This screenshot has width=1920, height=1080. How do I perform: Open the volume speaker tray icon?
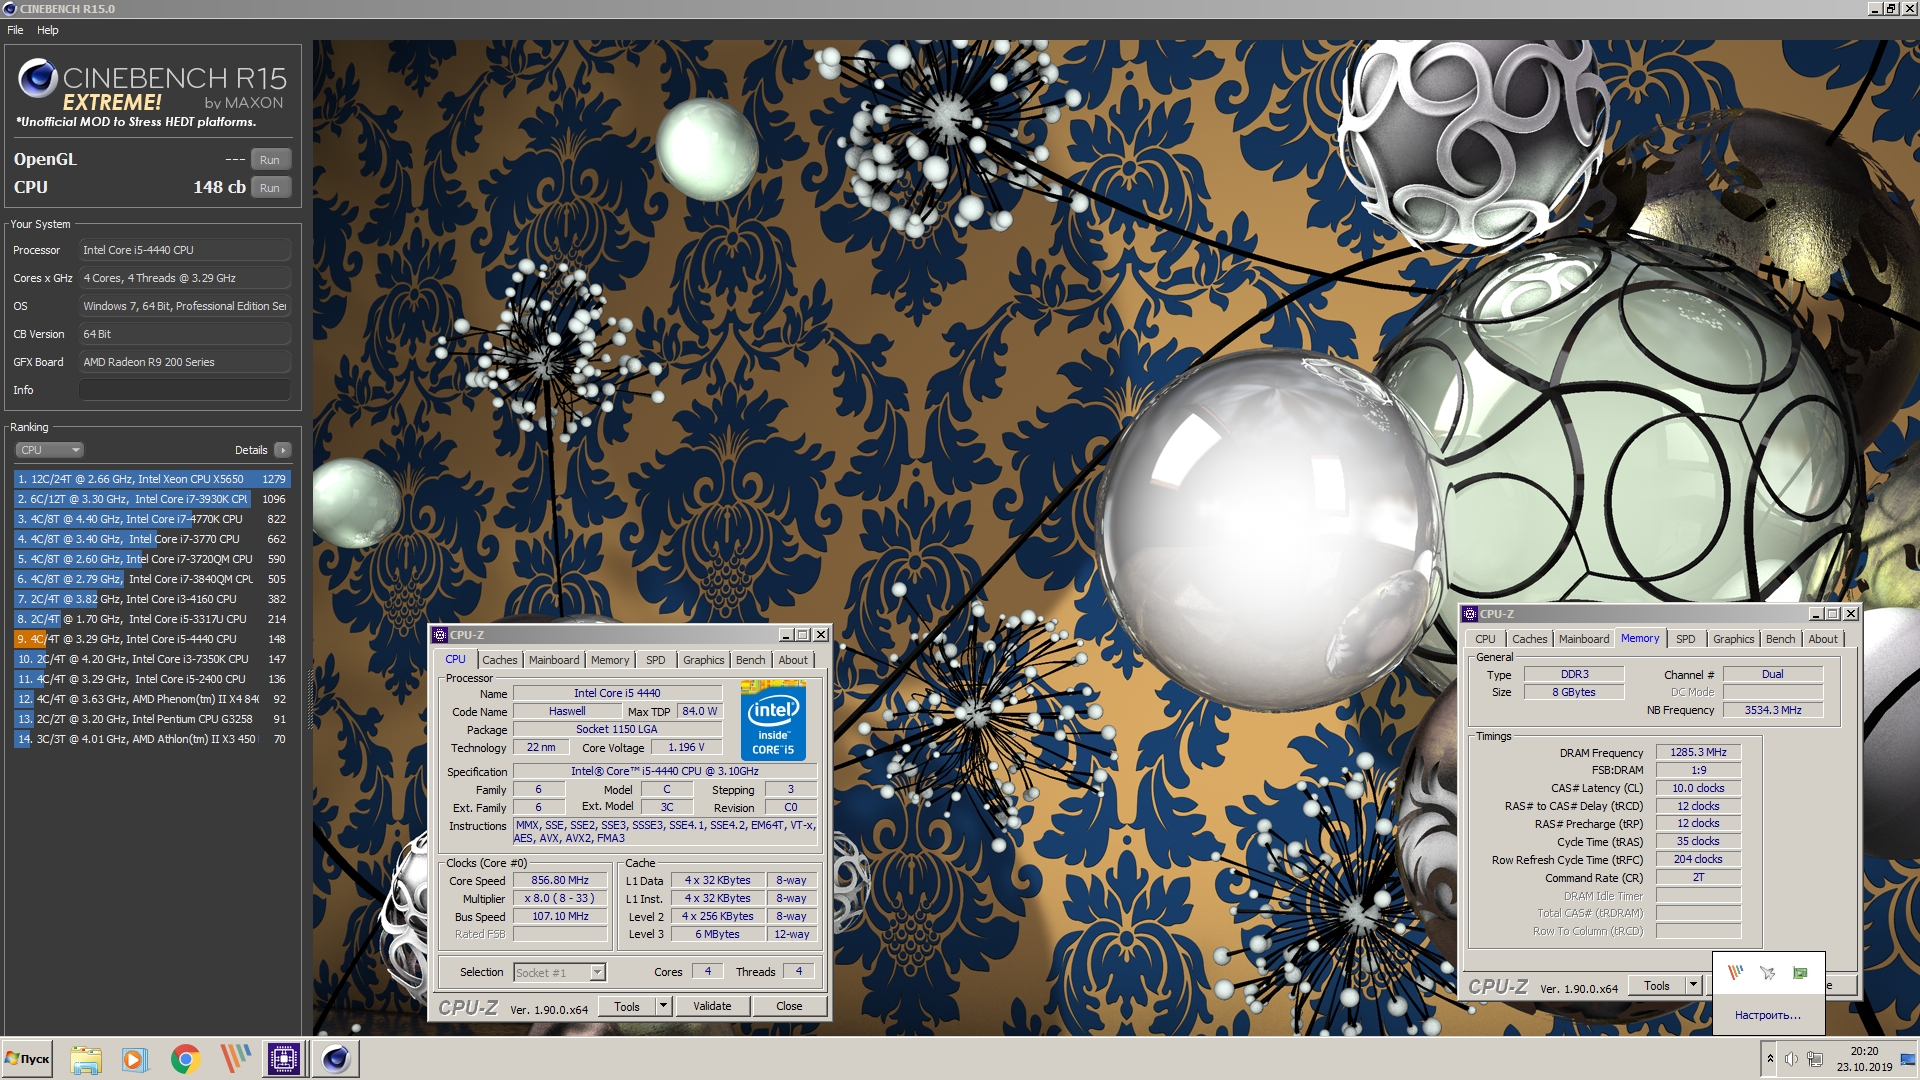(x=1791, y=1059)
